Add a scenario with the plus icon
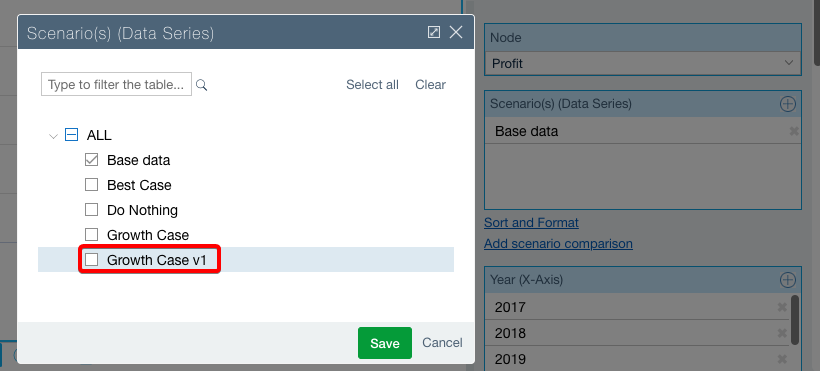Viewport: 820px width, 371px height. 787,104
